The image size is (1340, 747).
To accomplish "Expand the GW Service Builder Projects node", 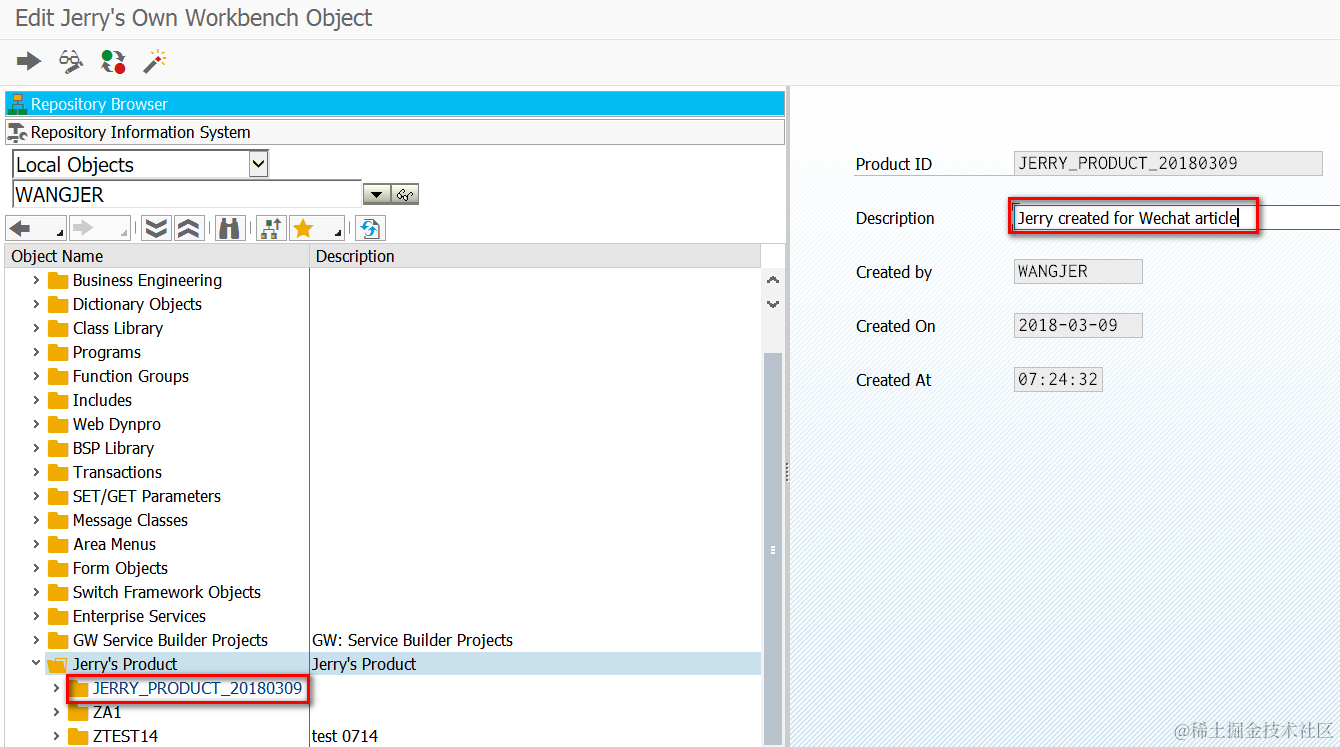I will point(37,640).
